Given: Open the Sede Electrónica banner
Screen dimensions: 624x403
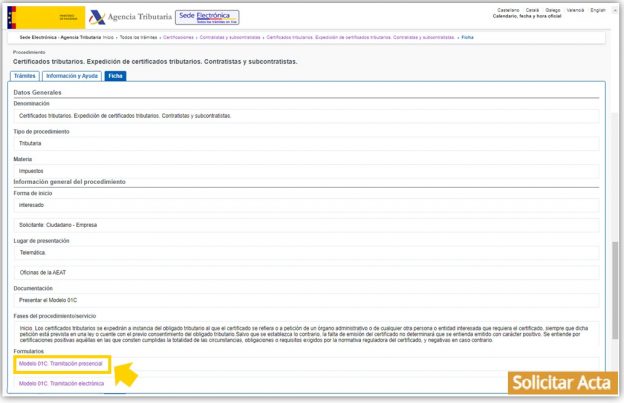Looking at the screenshot, I should (207, 17).
